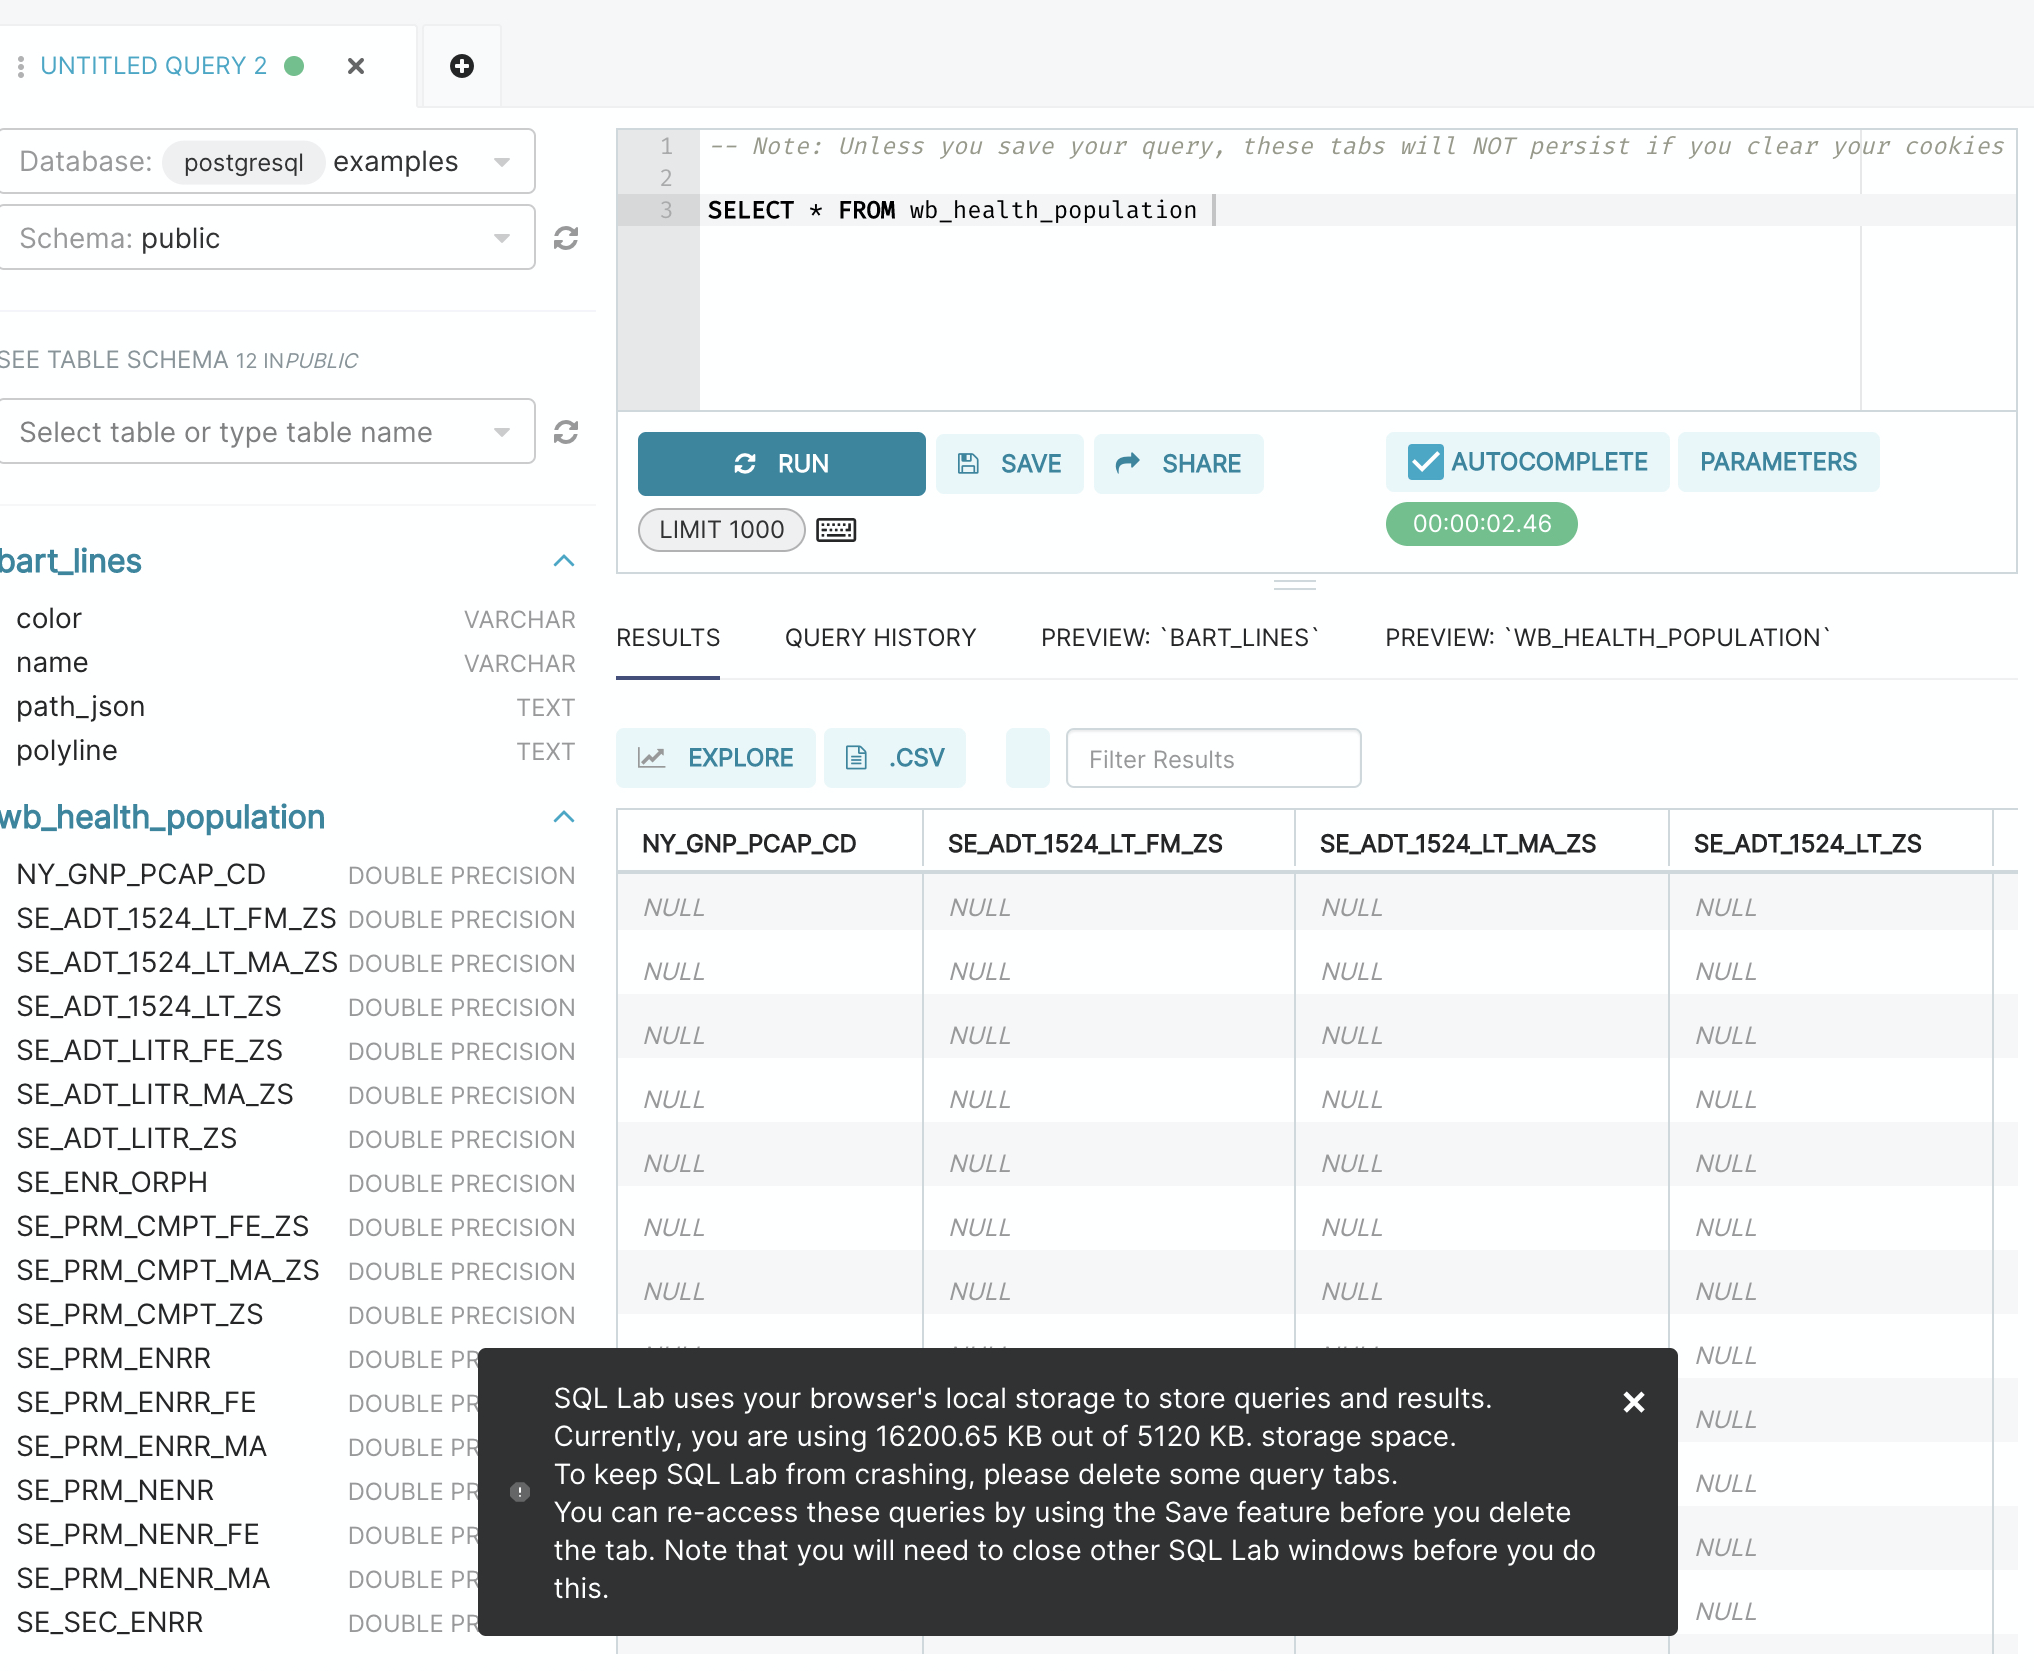Refresh the schema list
Viewport: 2034px width, 1671px height.
point(566,238)
